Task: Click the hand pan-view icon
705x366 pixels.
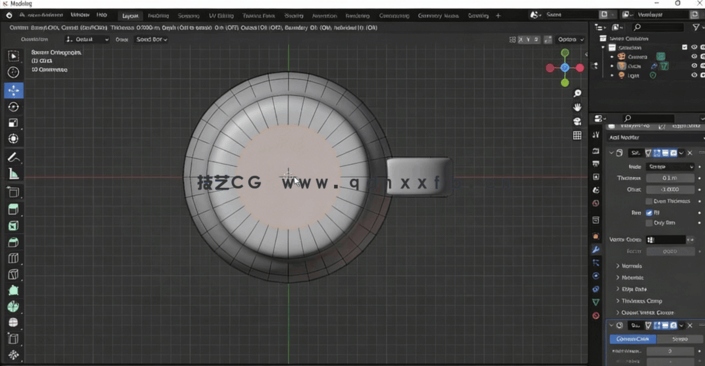Action: tap(577, 107)
